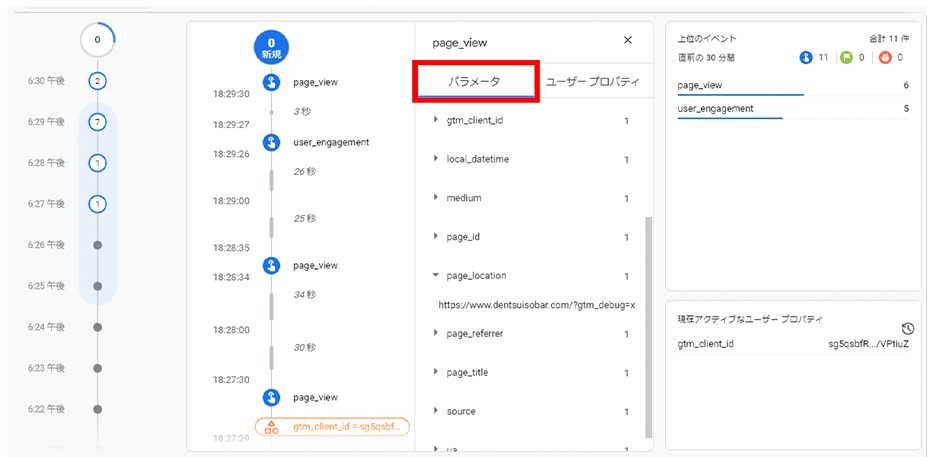Viewport: 927px width, 457px height.
Task: Open page_view in top events list
Action: coord(700,86)
